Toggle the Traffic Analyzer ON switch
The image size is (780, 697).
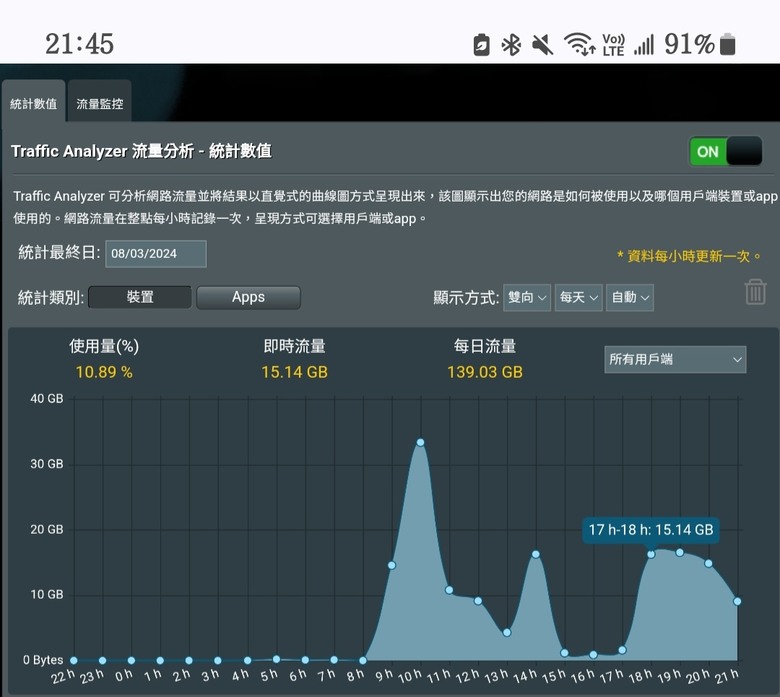tap(726, 151)
